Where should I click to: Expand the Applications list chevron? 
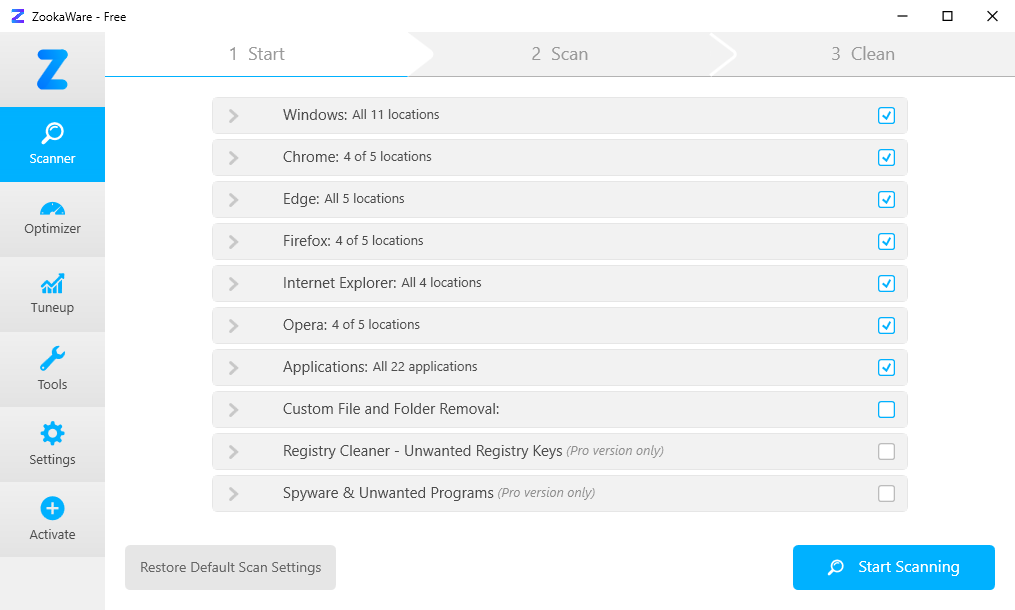click(233, 368)
